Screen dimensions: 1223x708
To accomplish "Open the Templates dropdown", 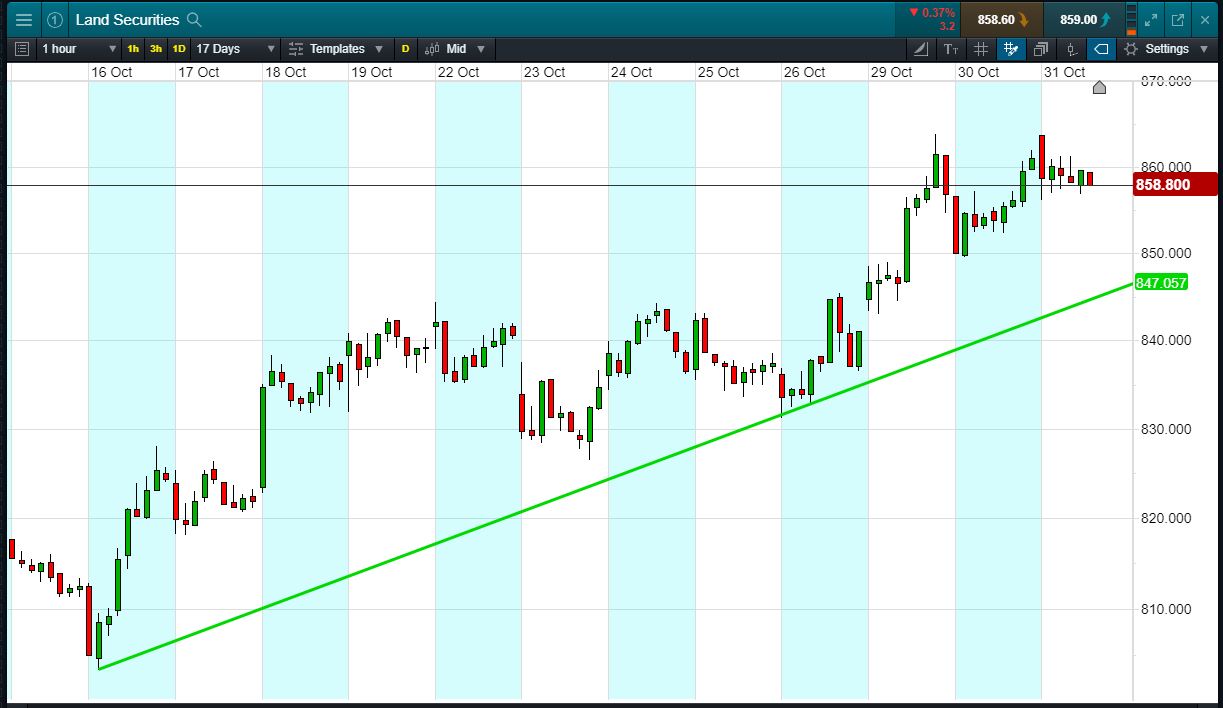I will (x=336, y=48).
